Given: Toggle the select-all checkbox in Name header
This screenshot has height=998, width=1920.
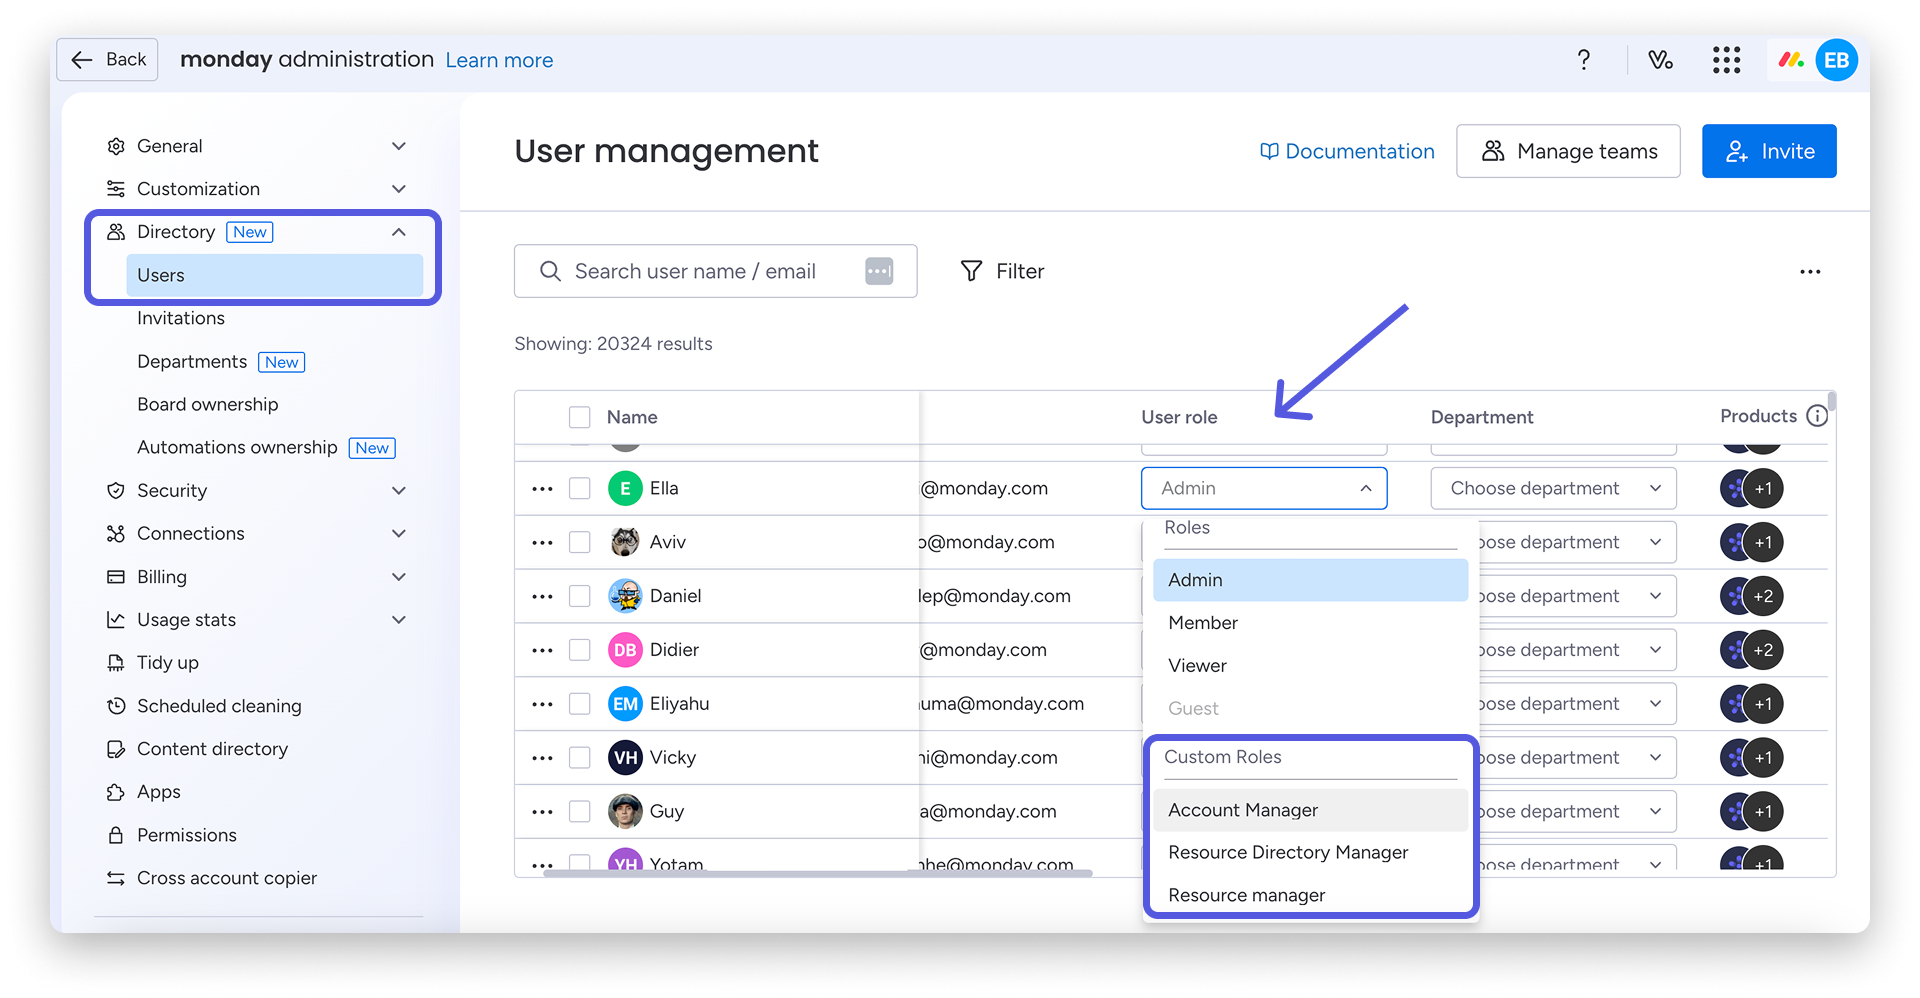Looking at the screenshot, I should click(579, 417).
